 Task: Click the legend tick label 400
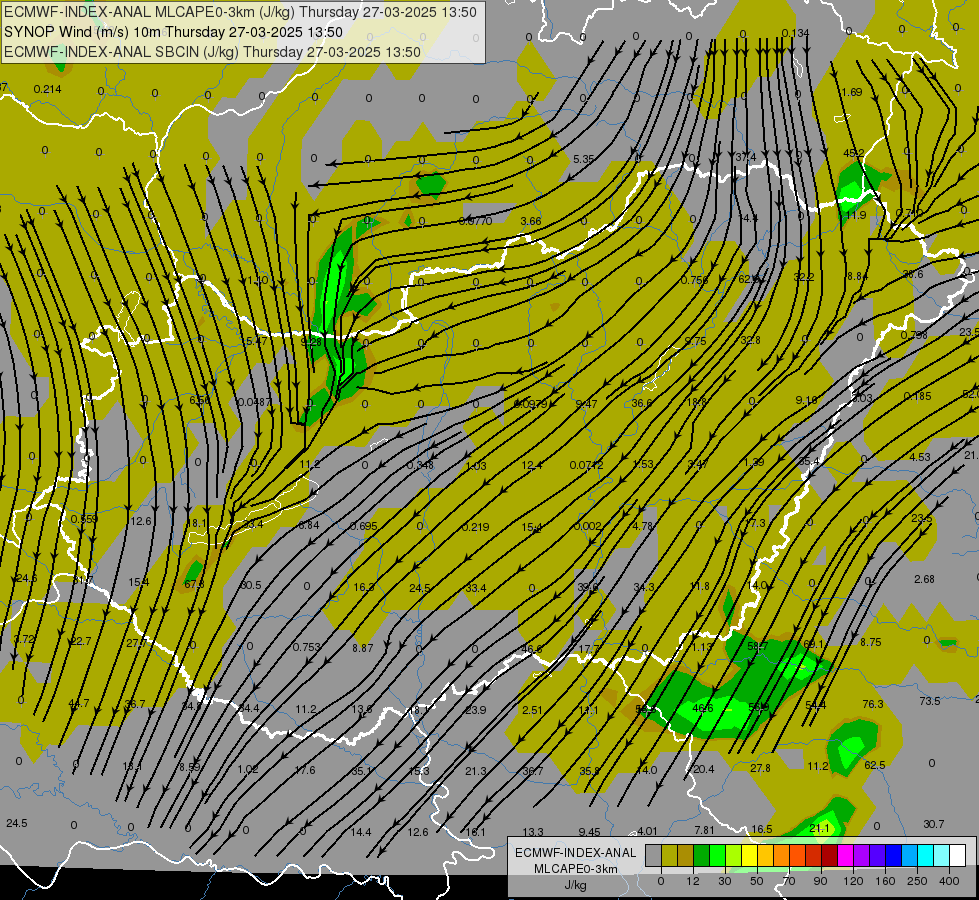949,881
